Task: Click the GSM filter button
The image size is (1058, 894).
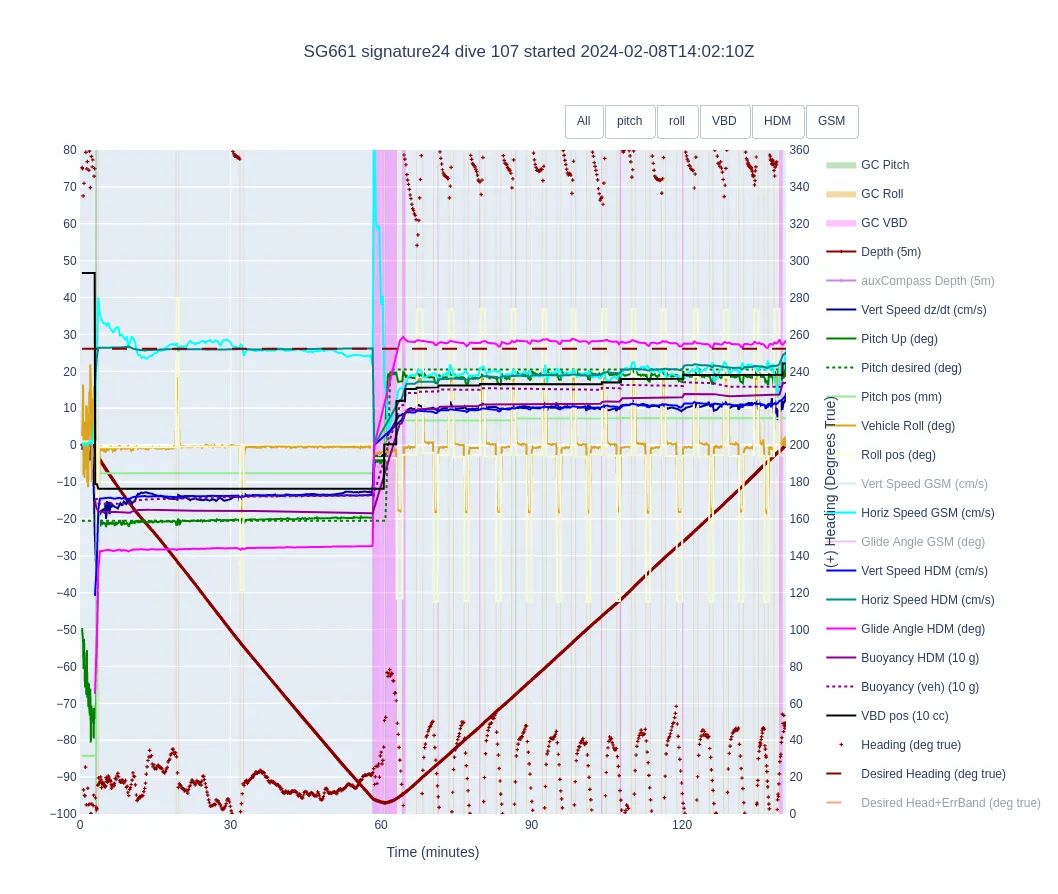Action: click(x=831, y=122)
